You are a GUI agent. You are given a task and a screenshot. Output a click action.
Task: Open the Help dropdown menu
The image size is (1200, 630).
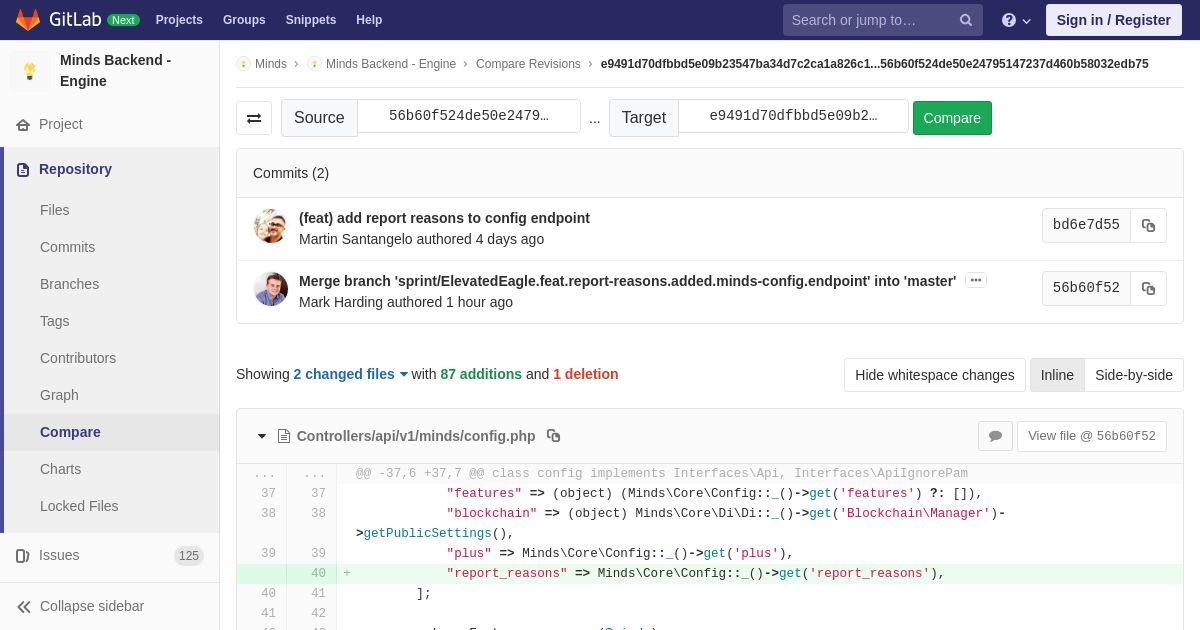click(x=1016, y=20)
